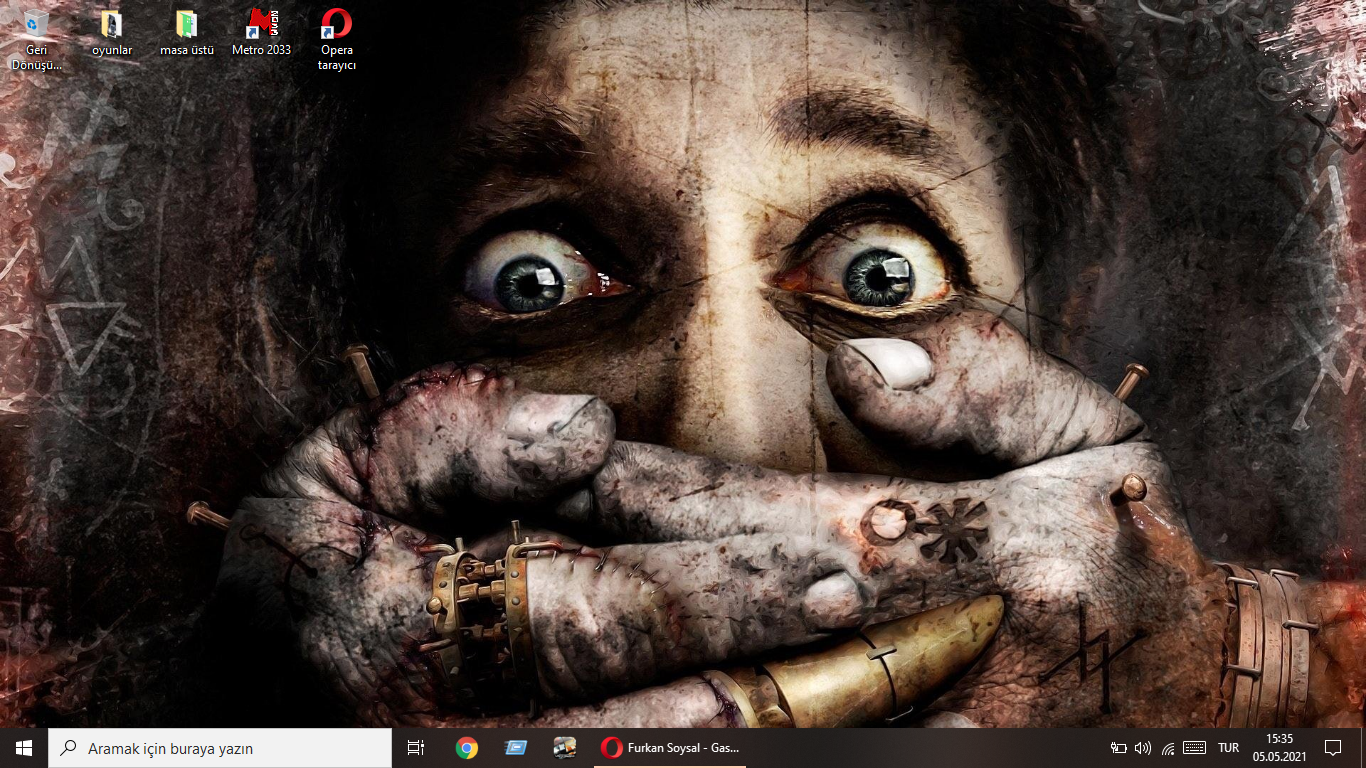Open Task View on the taskbar
1366x768 pixels.
(x=414, y=747)
